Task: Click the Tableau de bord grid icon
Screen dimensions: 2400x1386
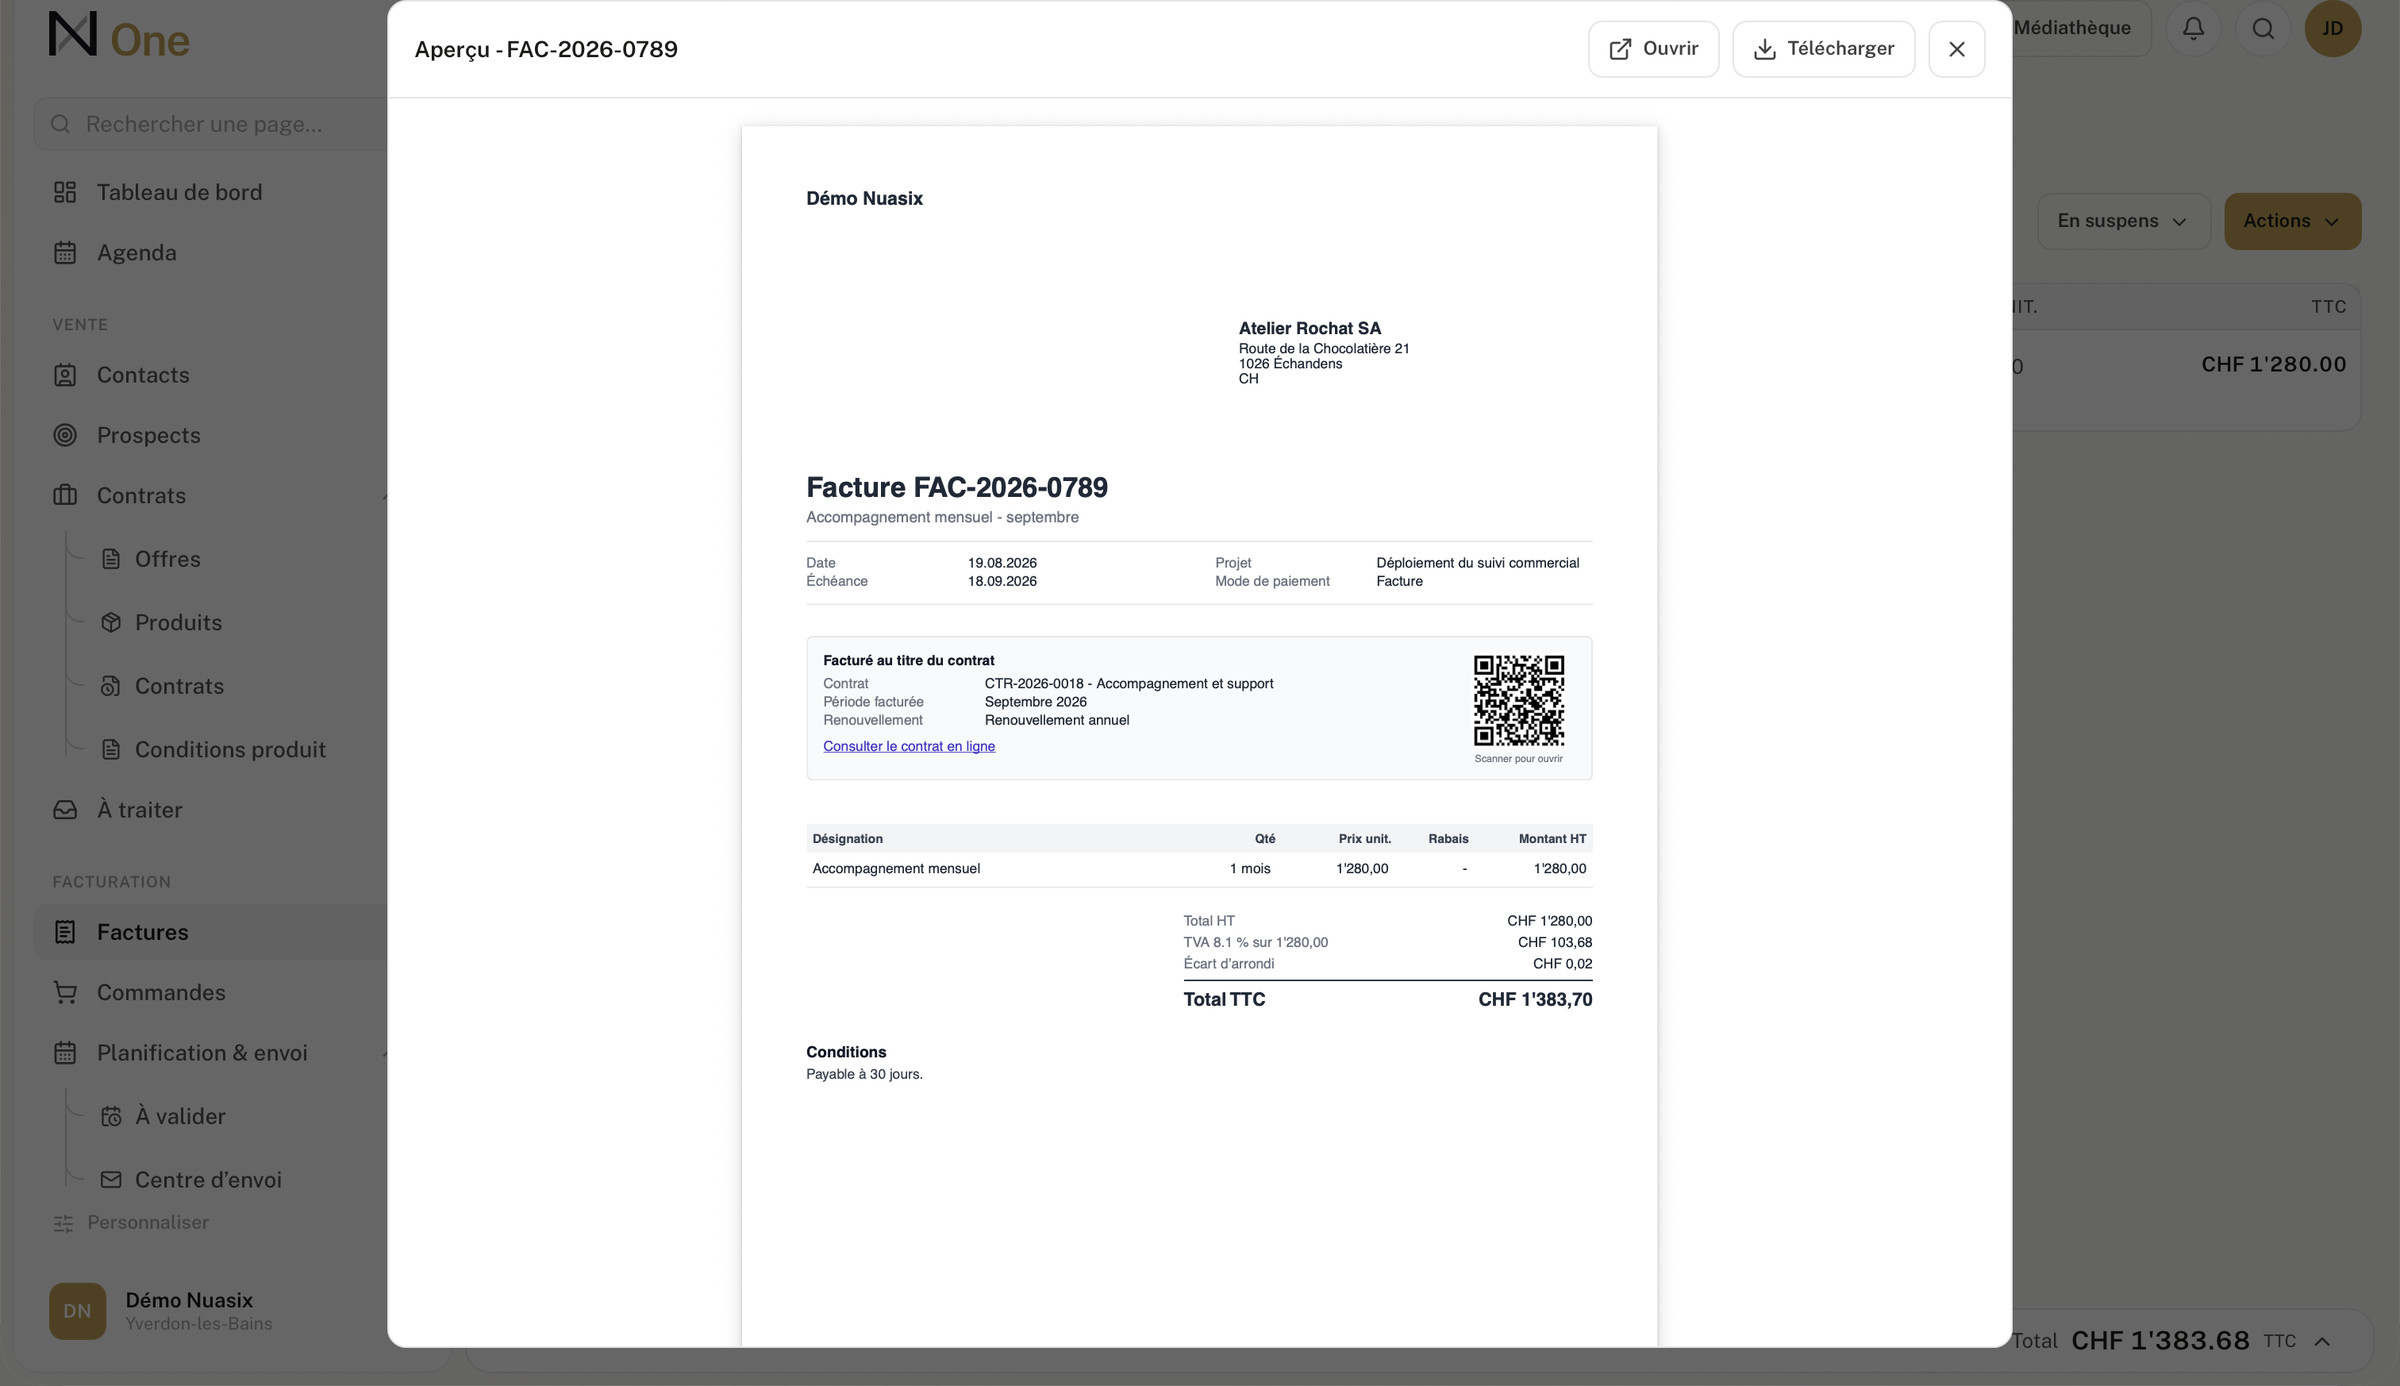Action: (65, 192)
